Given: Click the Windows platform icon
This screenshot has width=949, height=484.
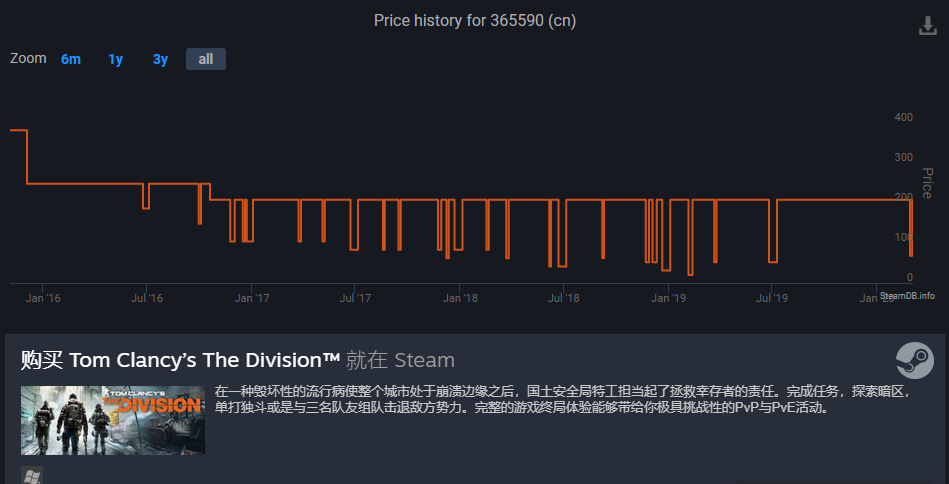Looking at the screenshot, I should (31, 476).
